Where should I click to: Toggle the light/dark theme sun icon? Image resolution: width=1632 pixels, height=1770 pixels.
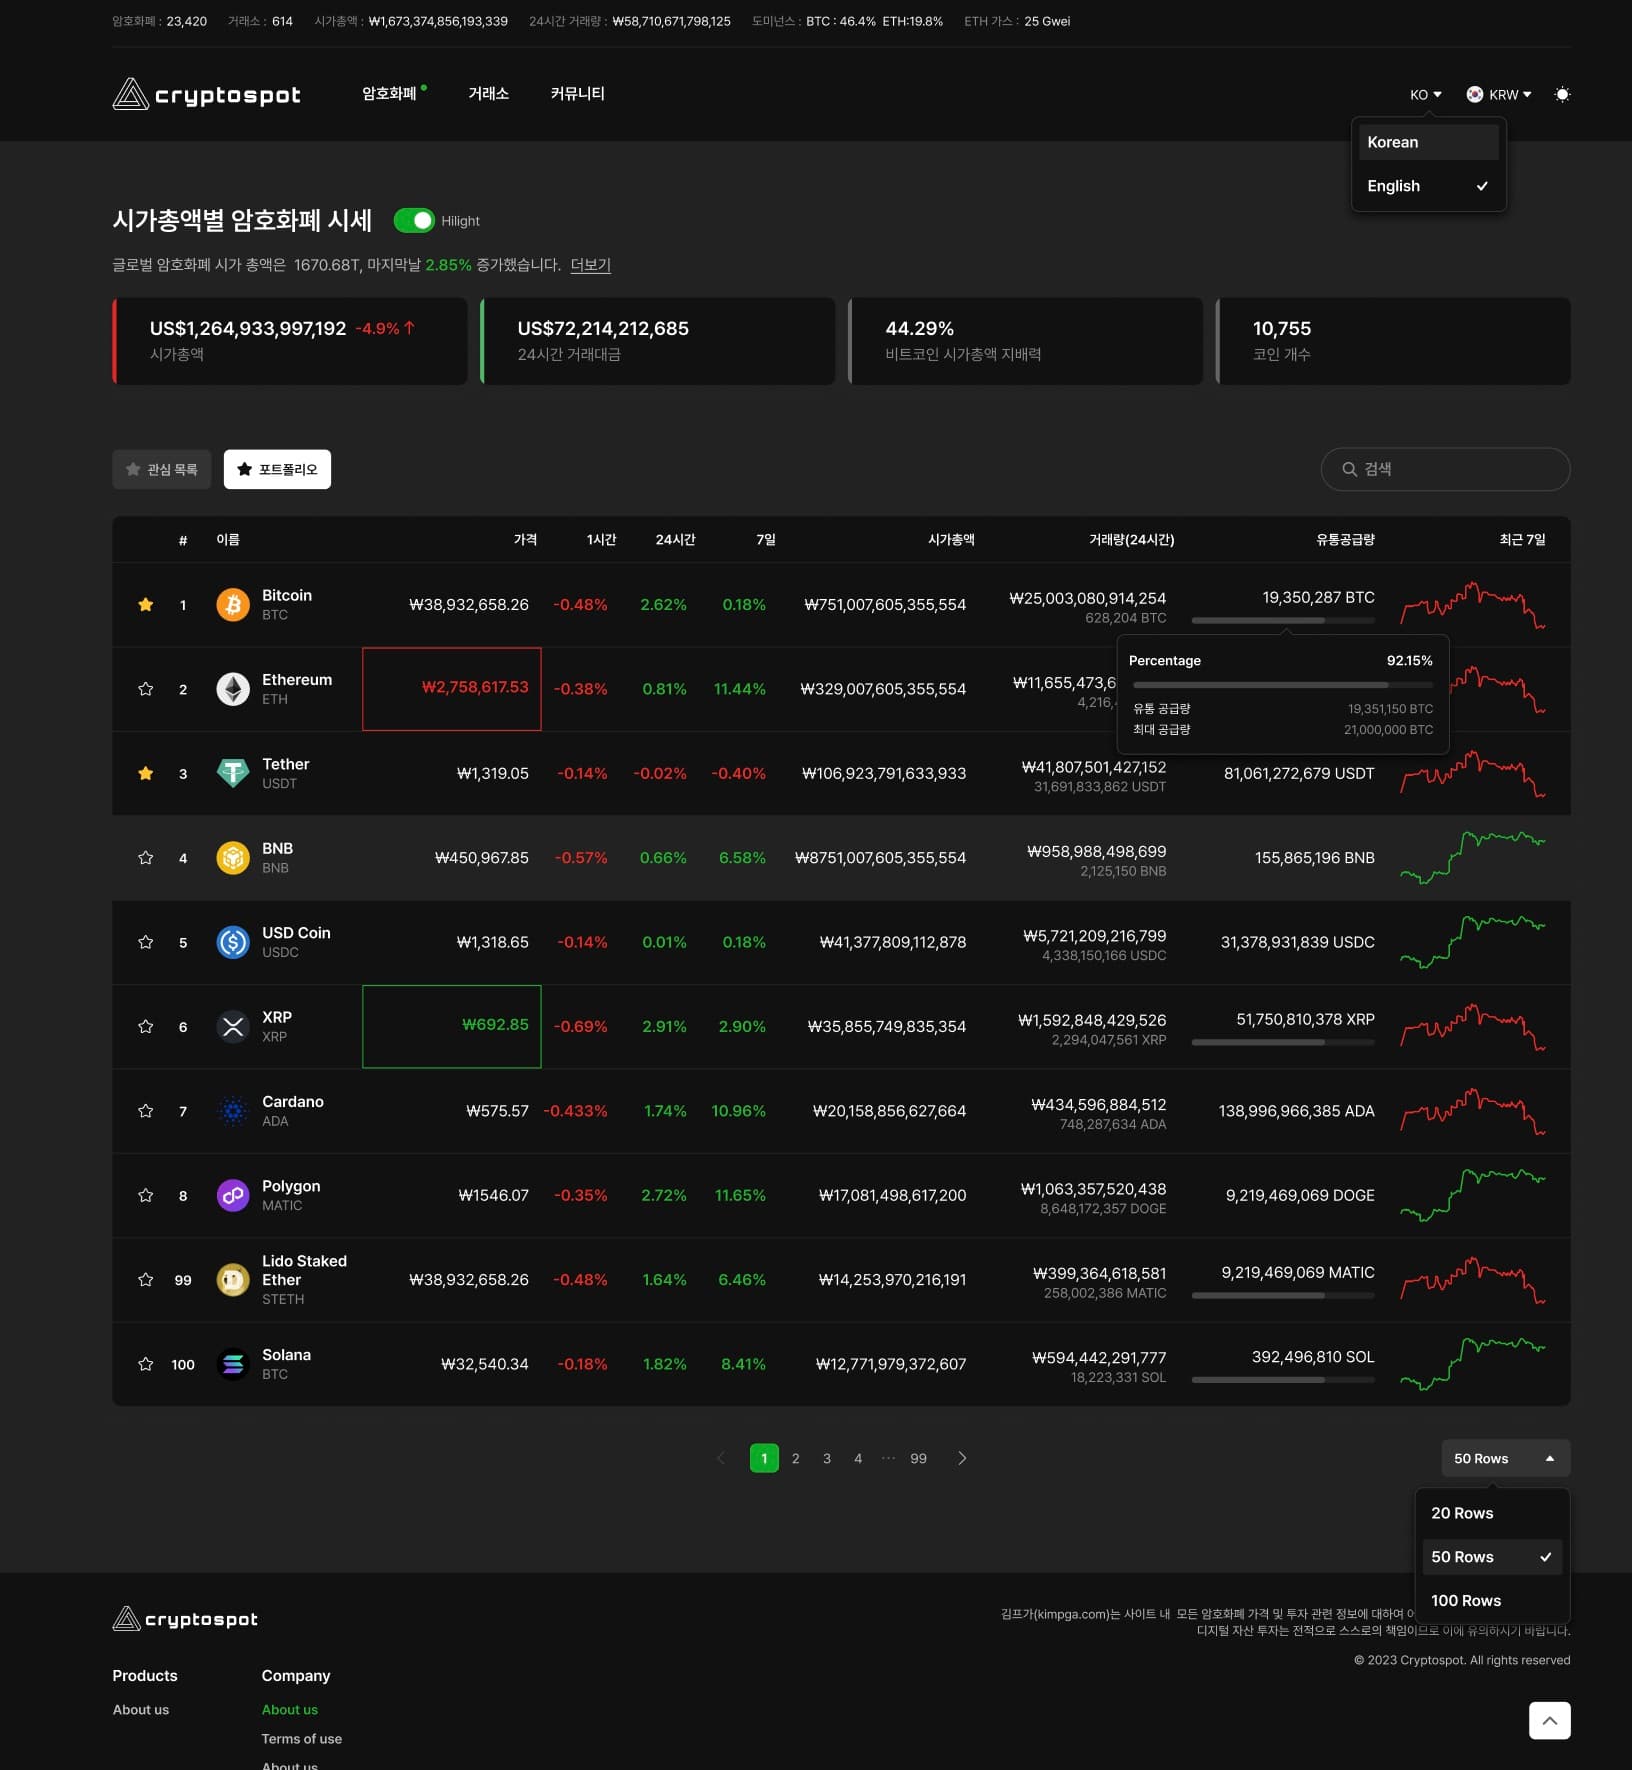(1562, 94)
